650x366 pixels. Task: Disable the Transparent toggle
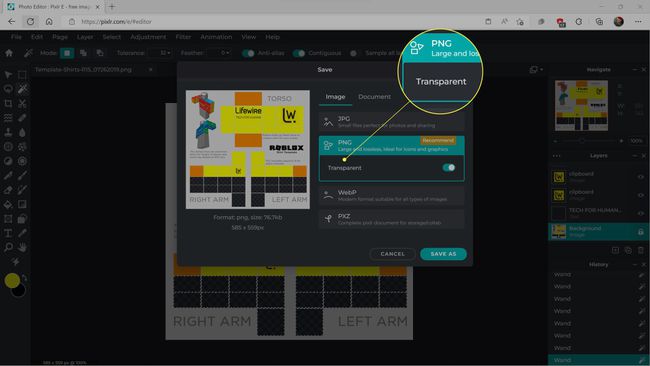pos(449,167)
